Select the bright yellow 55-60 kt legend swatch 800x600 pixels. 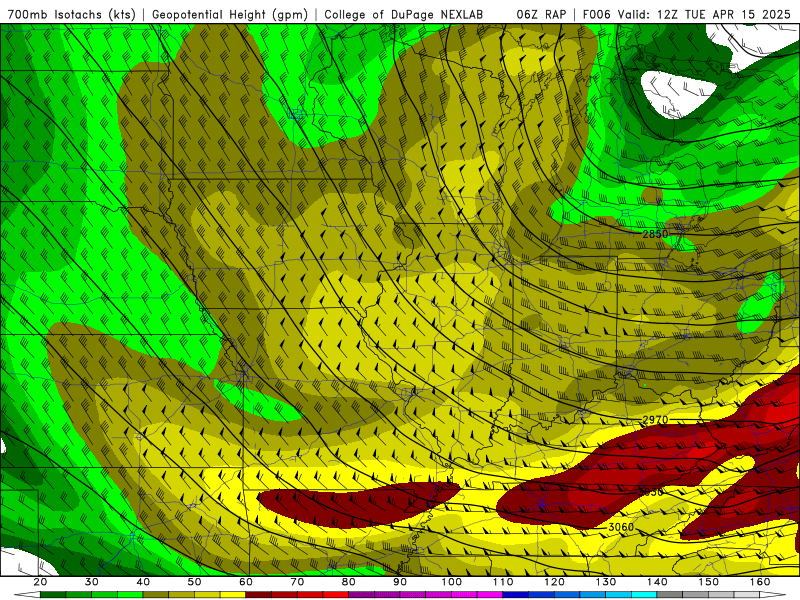[233, 595]
